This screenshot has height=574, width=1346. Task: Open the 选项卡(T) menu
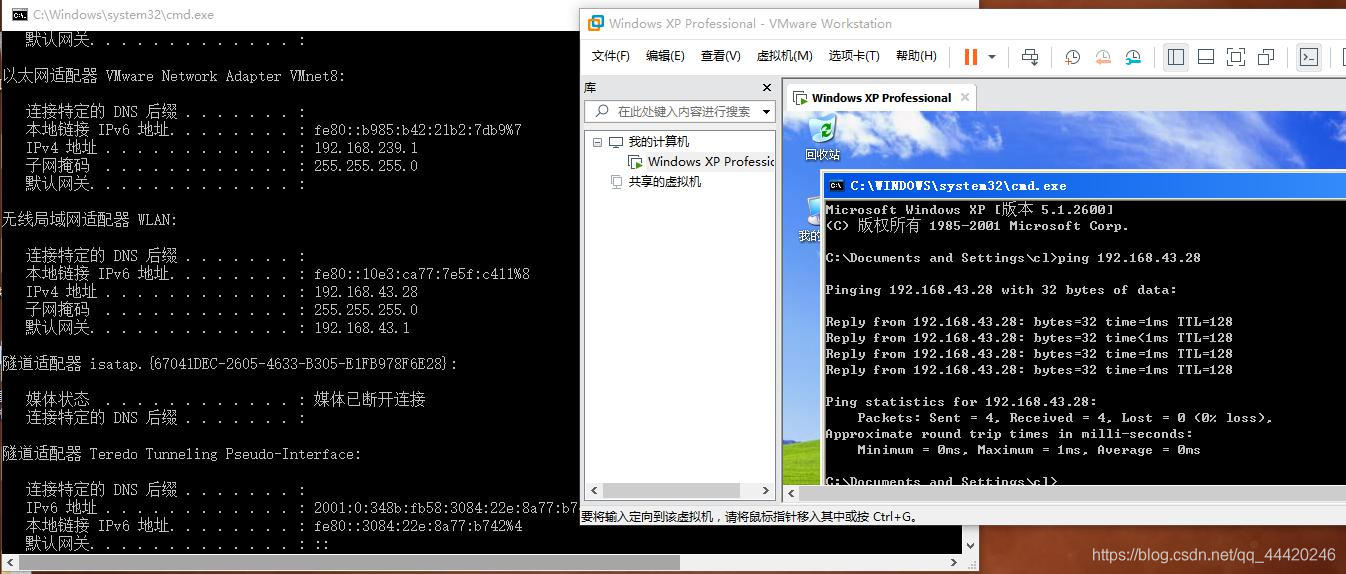pyautogui.click(x=853, y=56)
